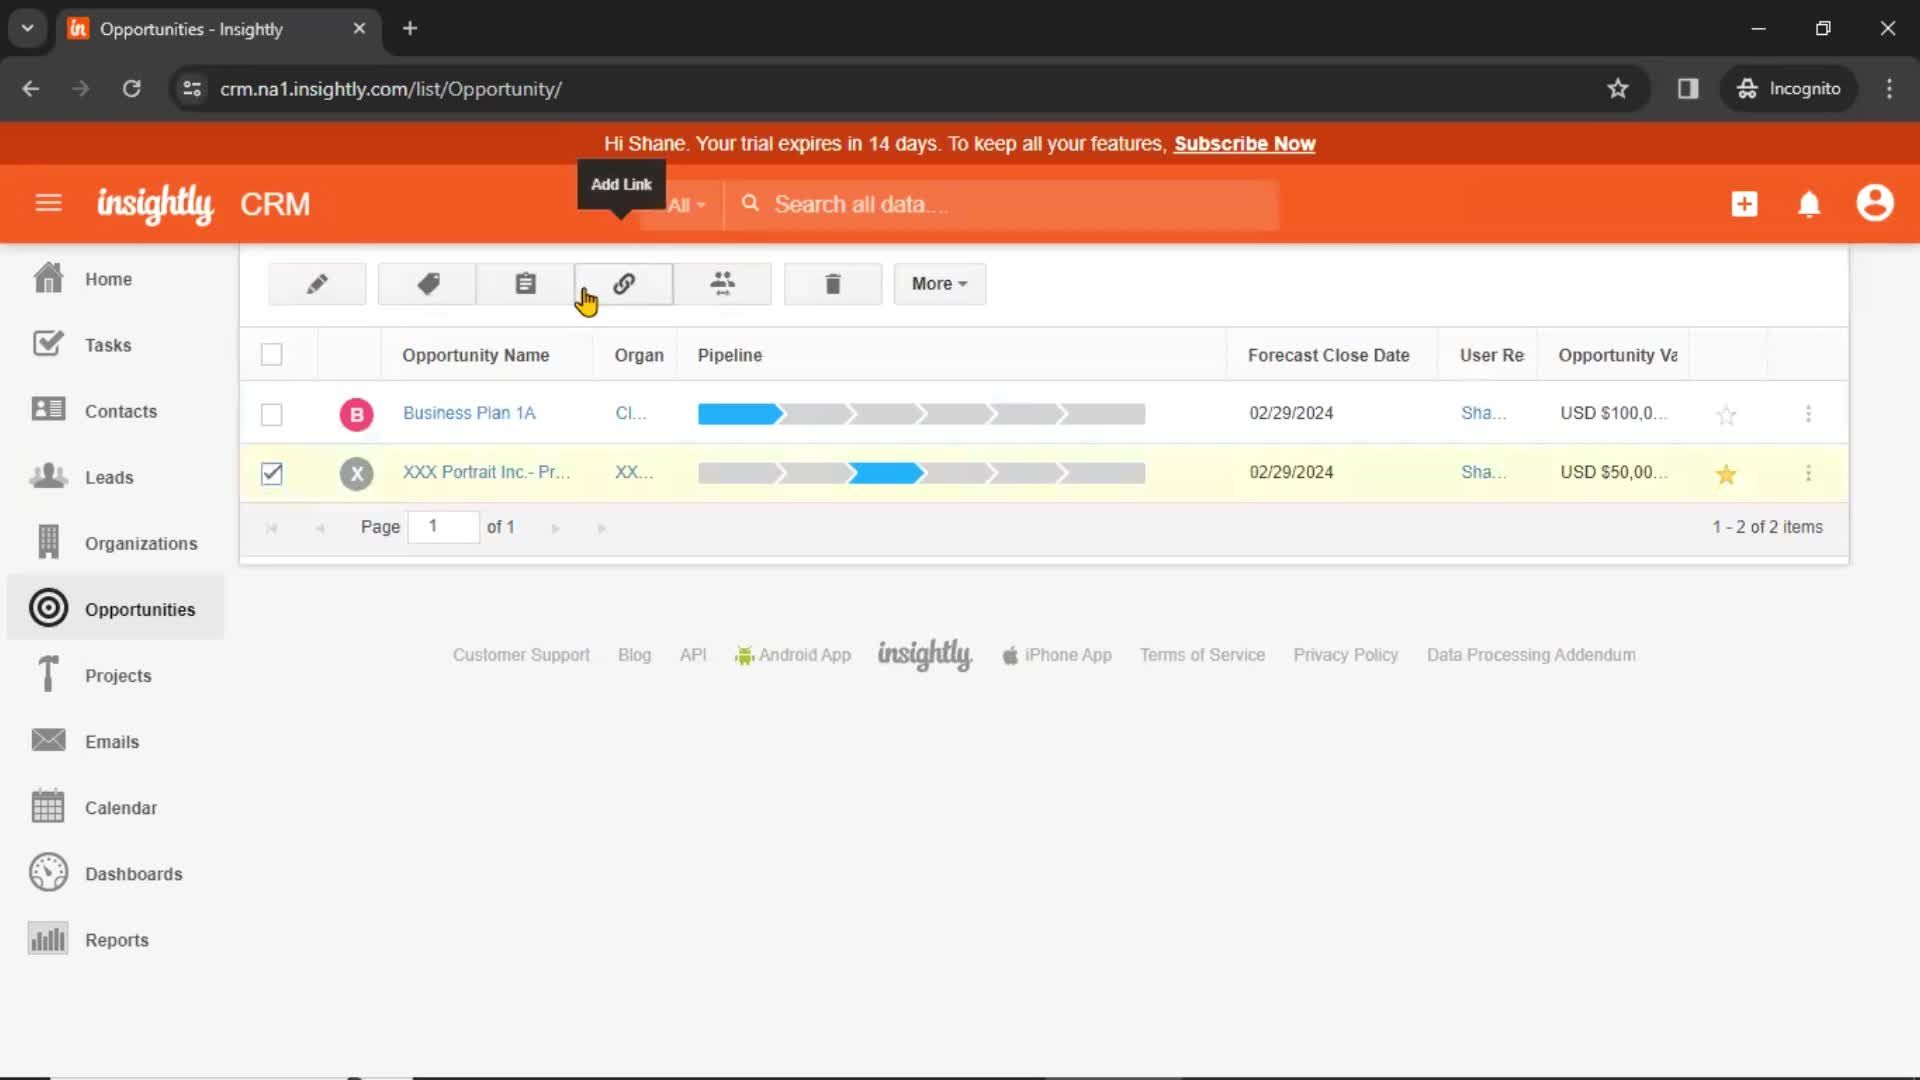Sort by Forecast Close Date column header
The image size is (1920, 1080).
[1328, 355]
